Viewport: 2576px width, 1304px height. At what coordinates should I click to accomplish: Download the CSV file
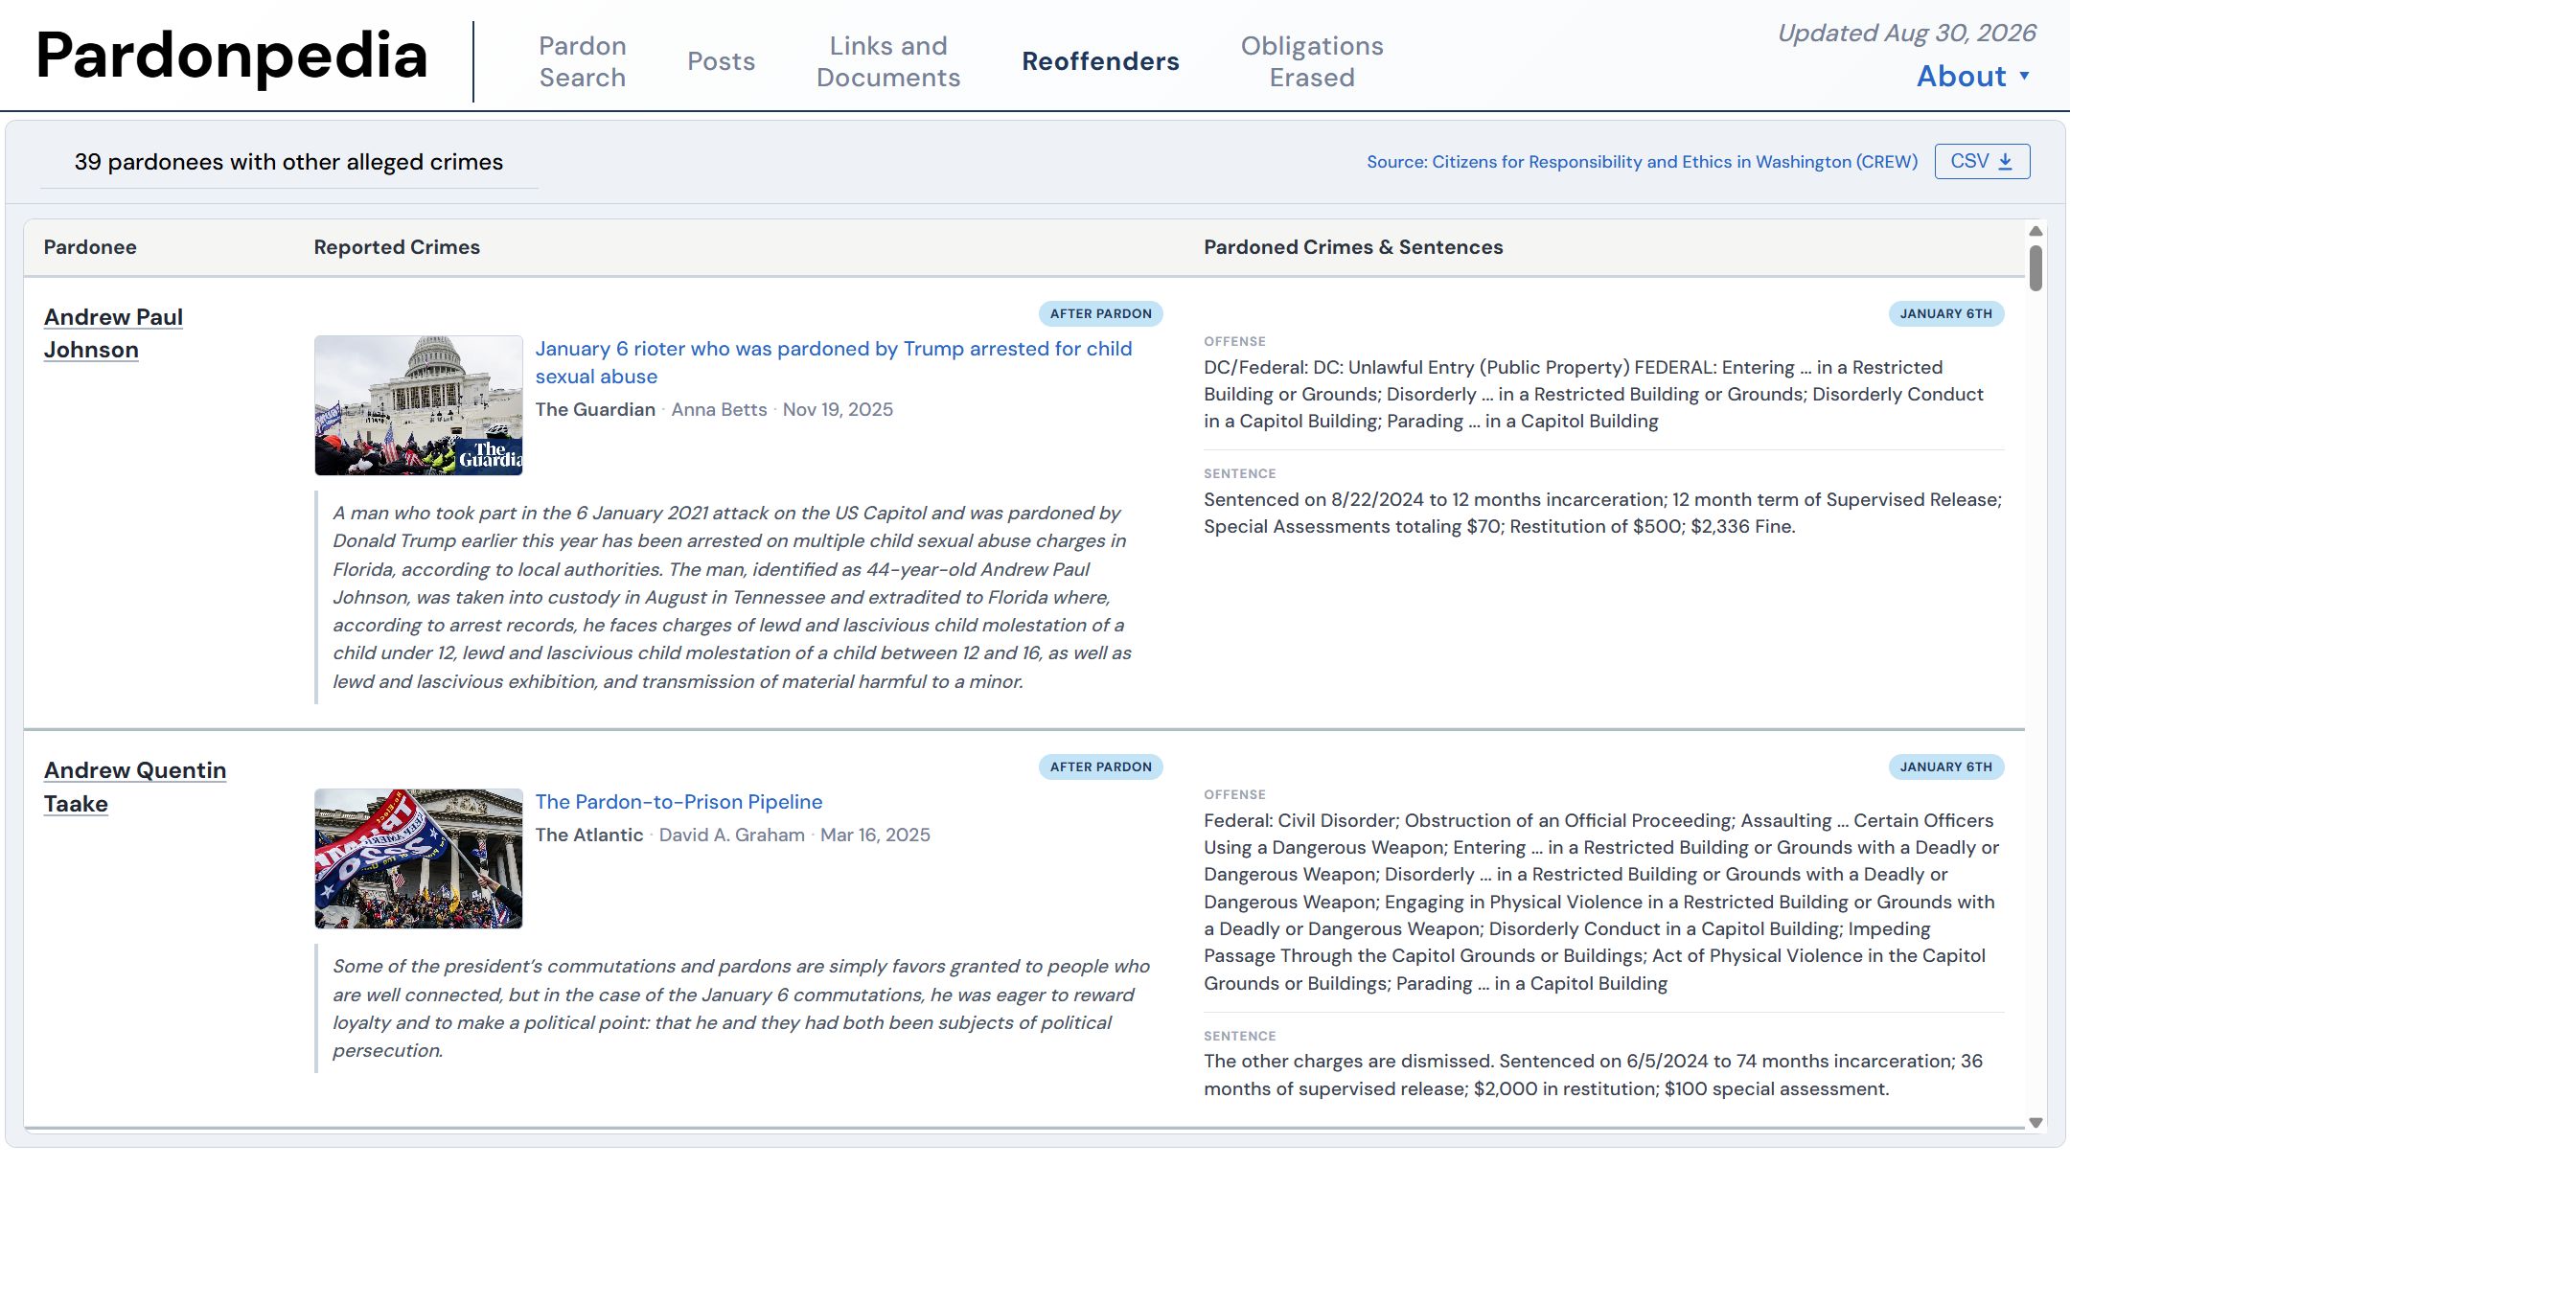pyautogui.click(x=1982, y=161)
